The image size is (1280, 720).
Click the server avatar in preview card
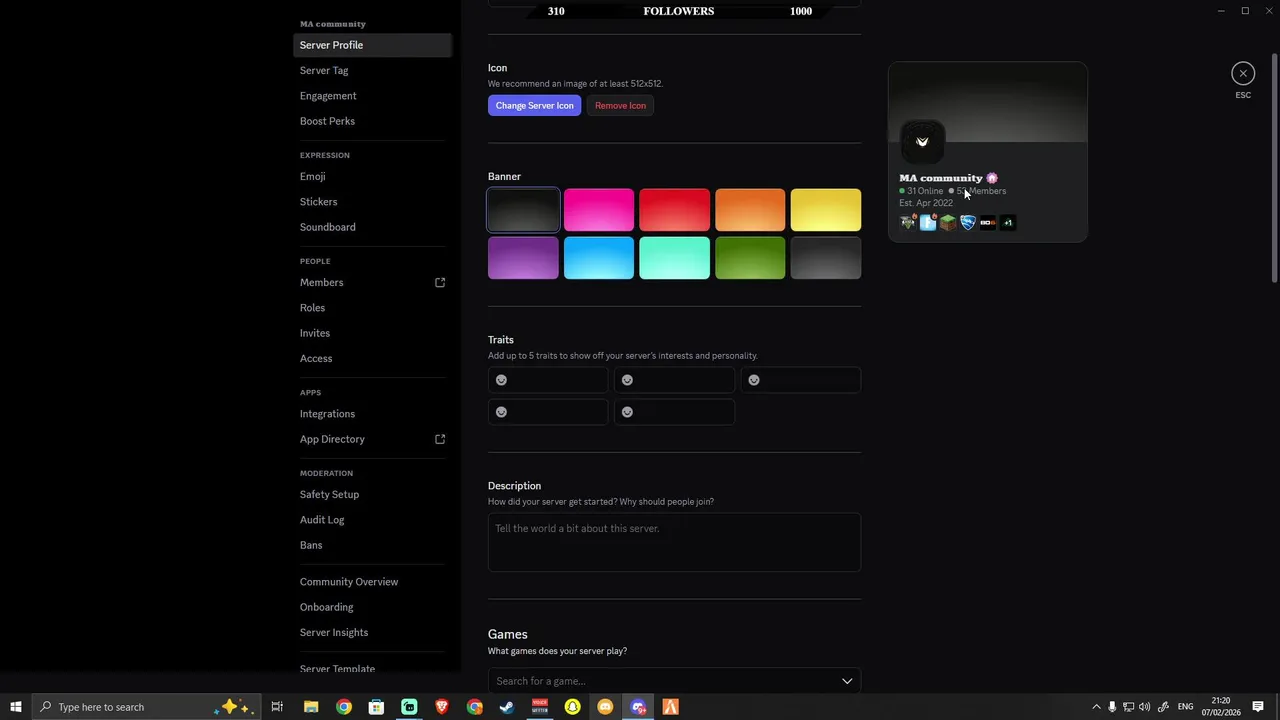[922, 142]
